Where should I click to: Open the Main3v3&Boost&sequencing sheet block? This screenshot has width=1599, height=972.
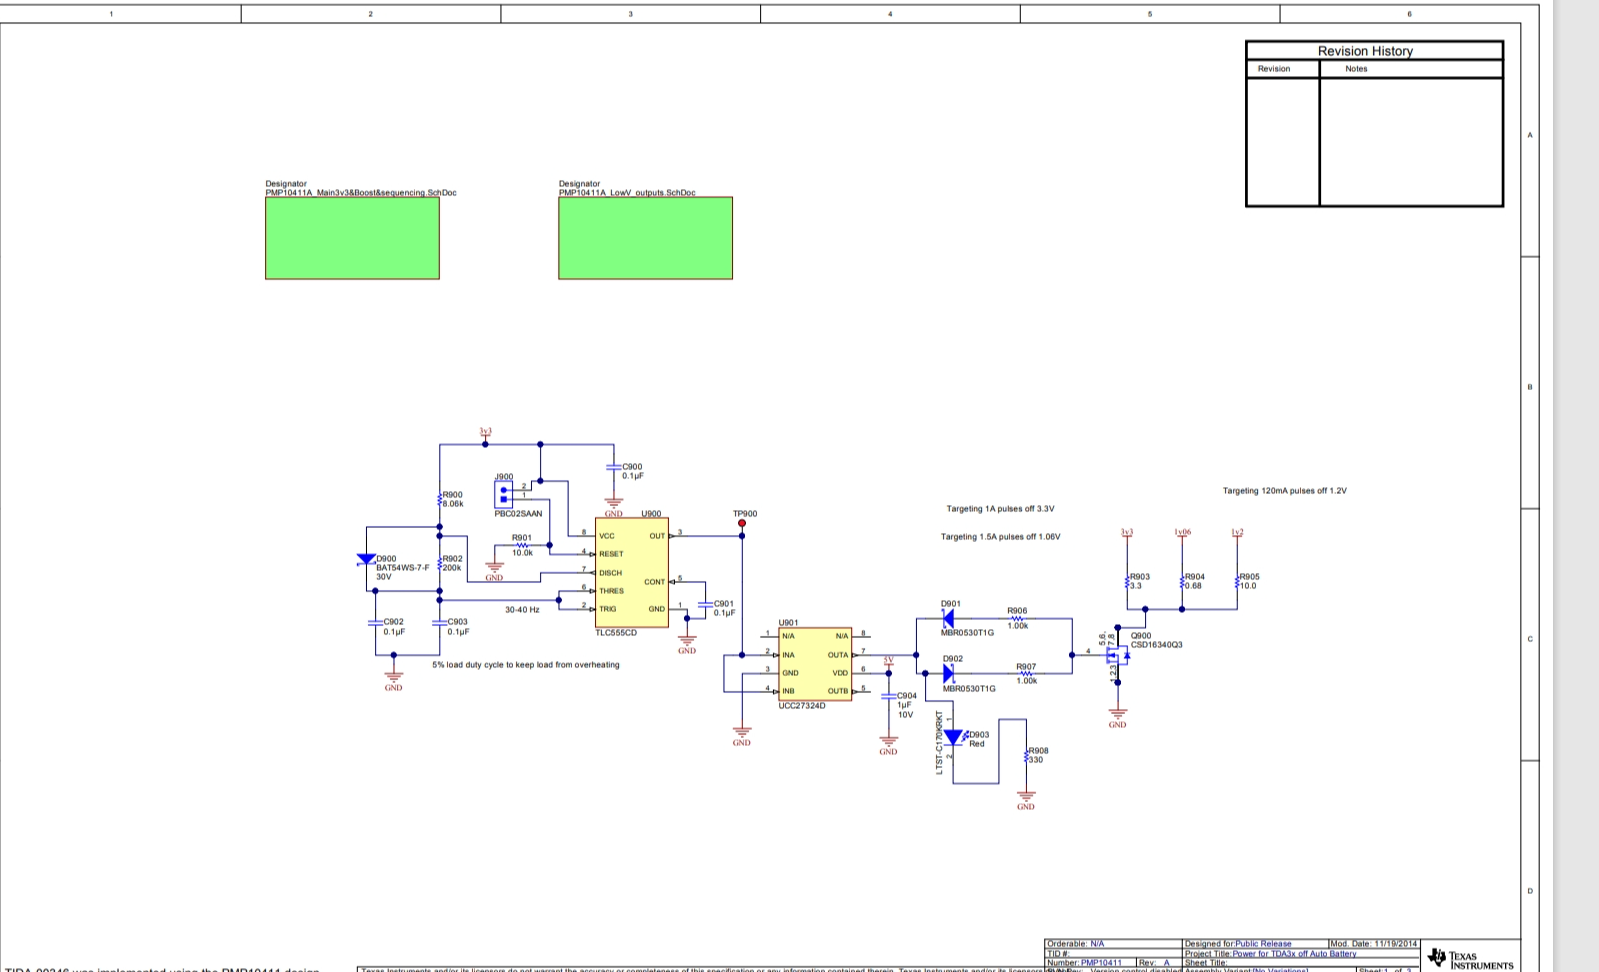pyautogui.click(x=352, y=238)
